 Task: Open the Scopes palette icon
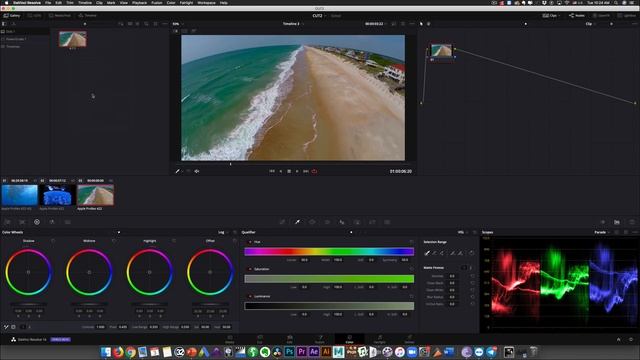click(x=617, y=222)
